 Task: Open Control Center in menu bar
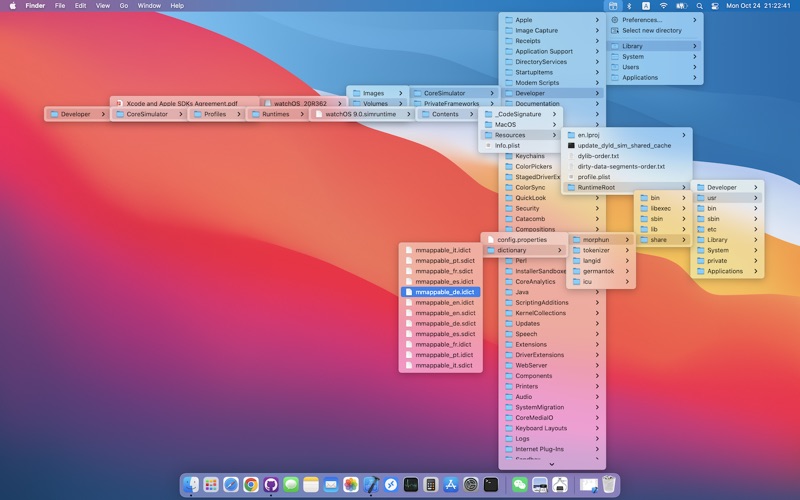coord(715,6)
